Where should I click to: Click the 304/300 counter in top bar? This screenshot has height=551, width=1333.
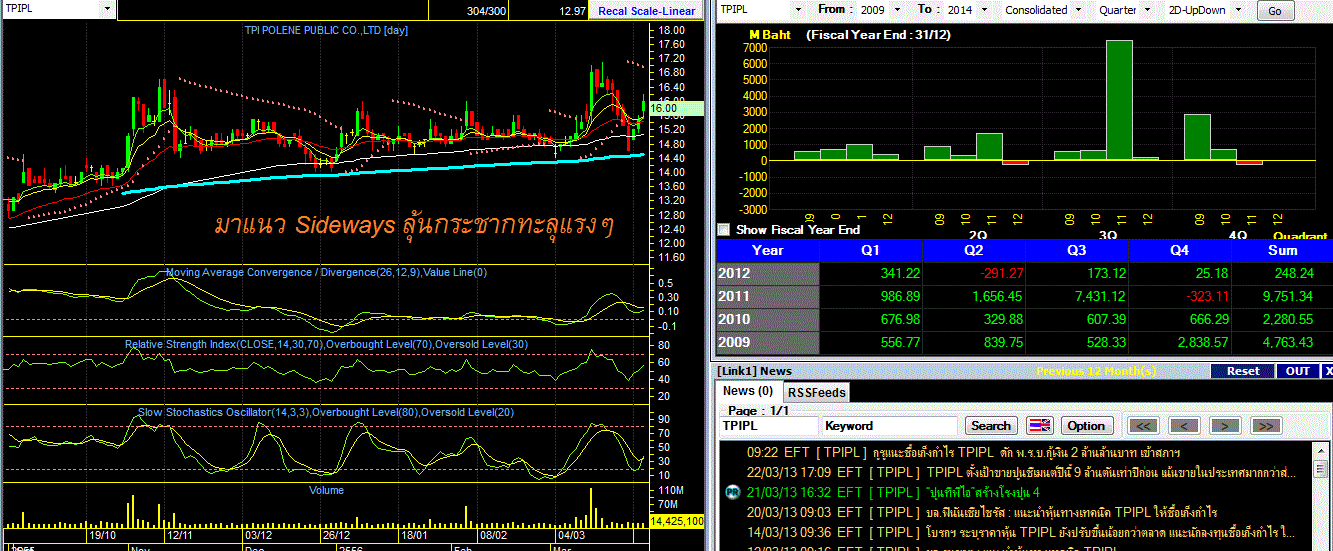(x=486, y=11)
